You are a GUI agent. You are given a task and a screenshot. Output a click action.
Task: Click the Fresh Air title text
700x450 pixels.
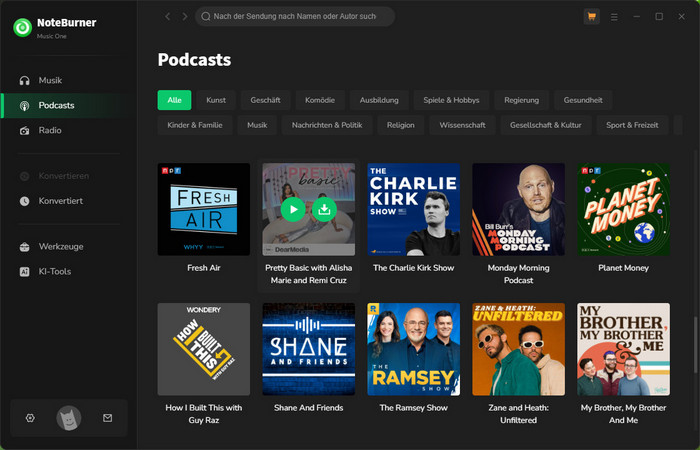[204, 268]
